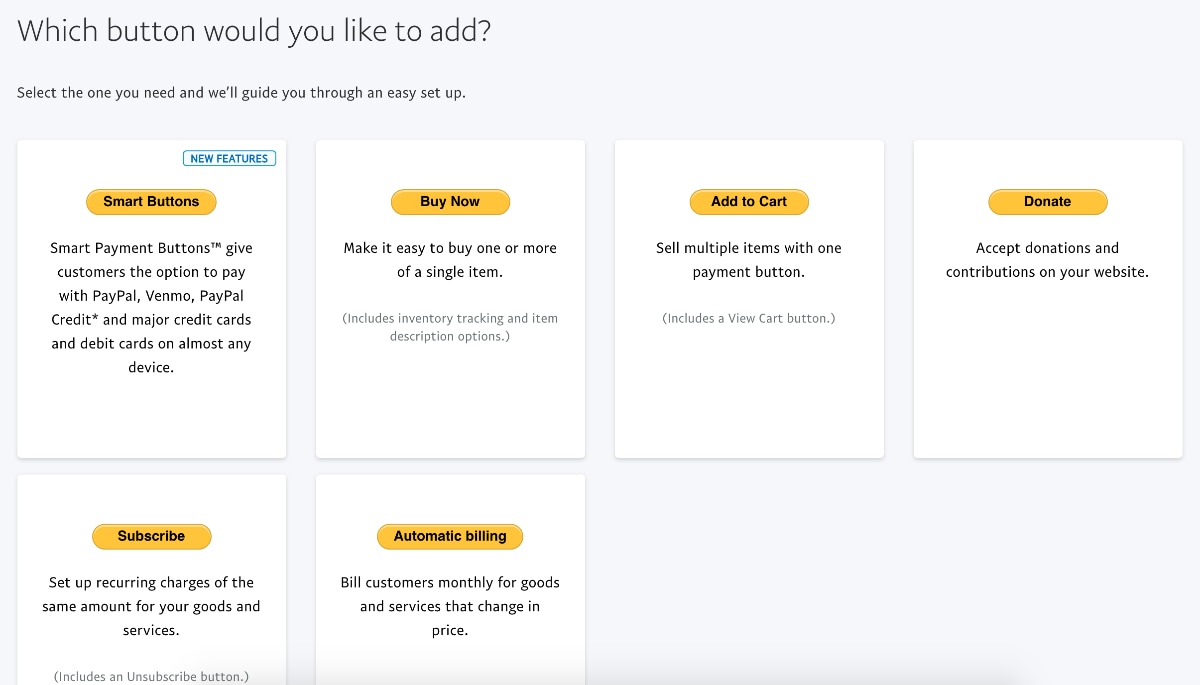Choose the Smart Buttons option
Image resolution: width=1200 pixels, height=685 pixels.
pos(151,202)
